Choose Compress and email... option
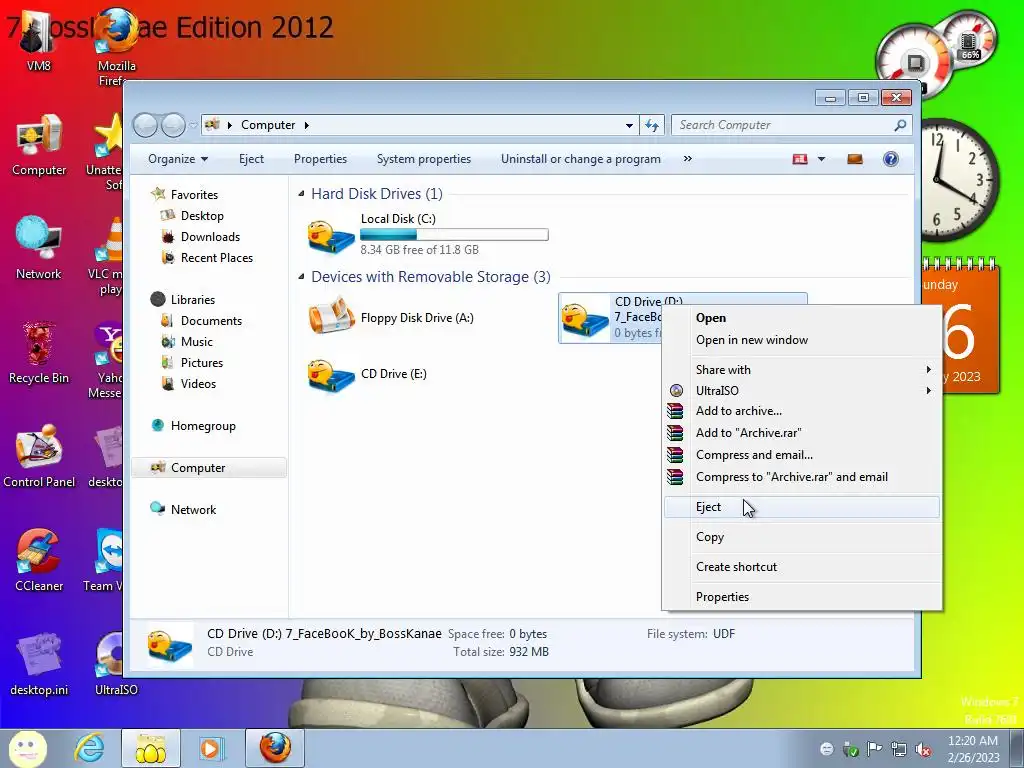This screenshot has height=768, width=1024. click(x=802, y=455)
